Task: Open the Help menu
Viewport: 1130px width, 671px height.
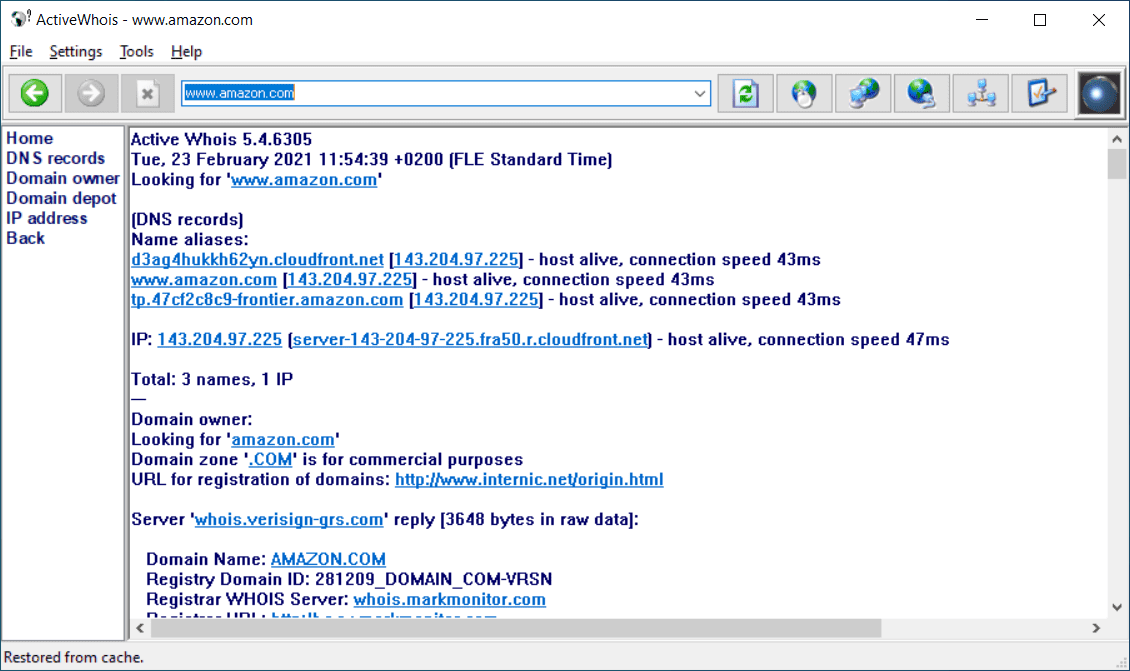Action: click(x=186, y=51)
